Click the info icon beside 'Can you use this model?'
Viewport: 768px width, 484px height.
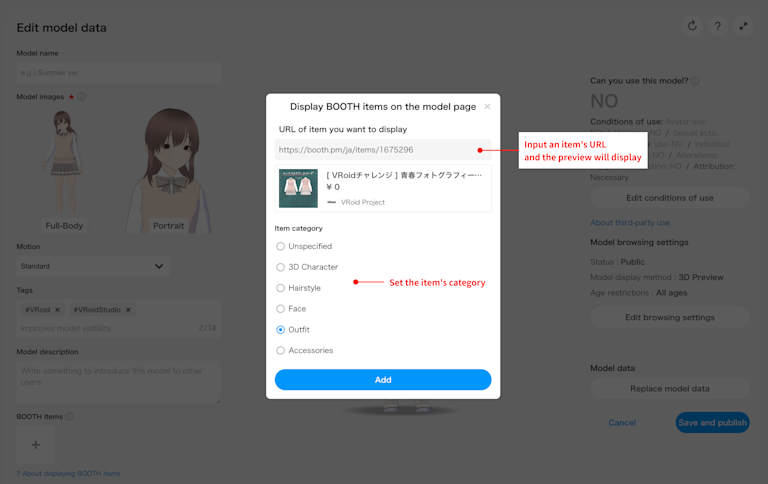coord(695,81)
